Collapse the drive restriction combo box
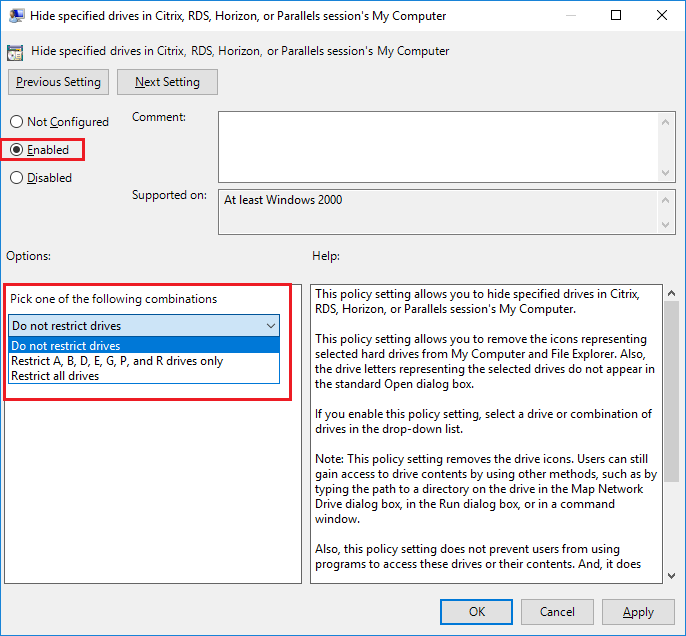 coord(271,326)
